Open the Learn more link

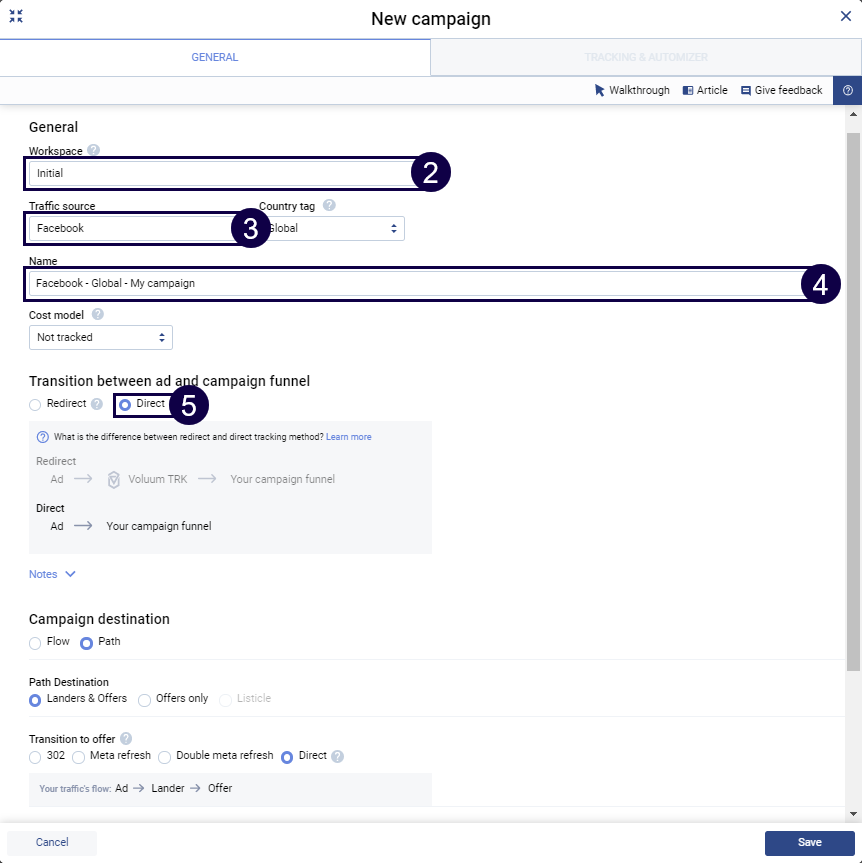348,437
